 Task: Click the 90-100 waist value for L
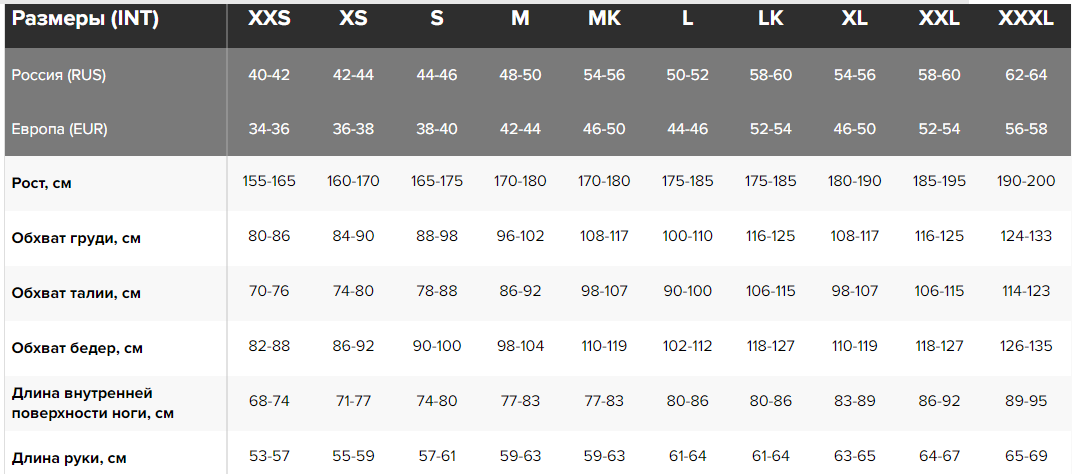point(688,291)
